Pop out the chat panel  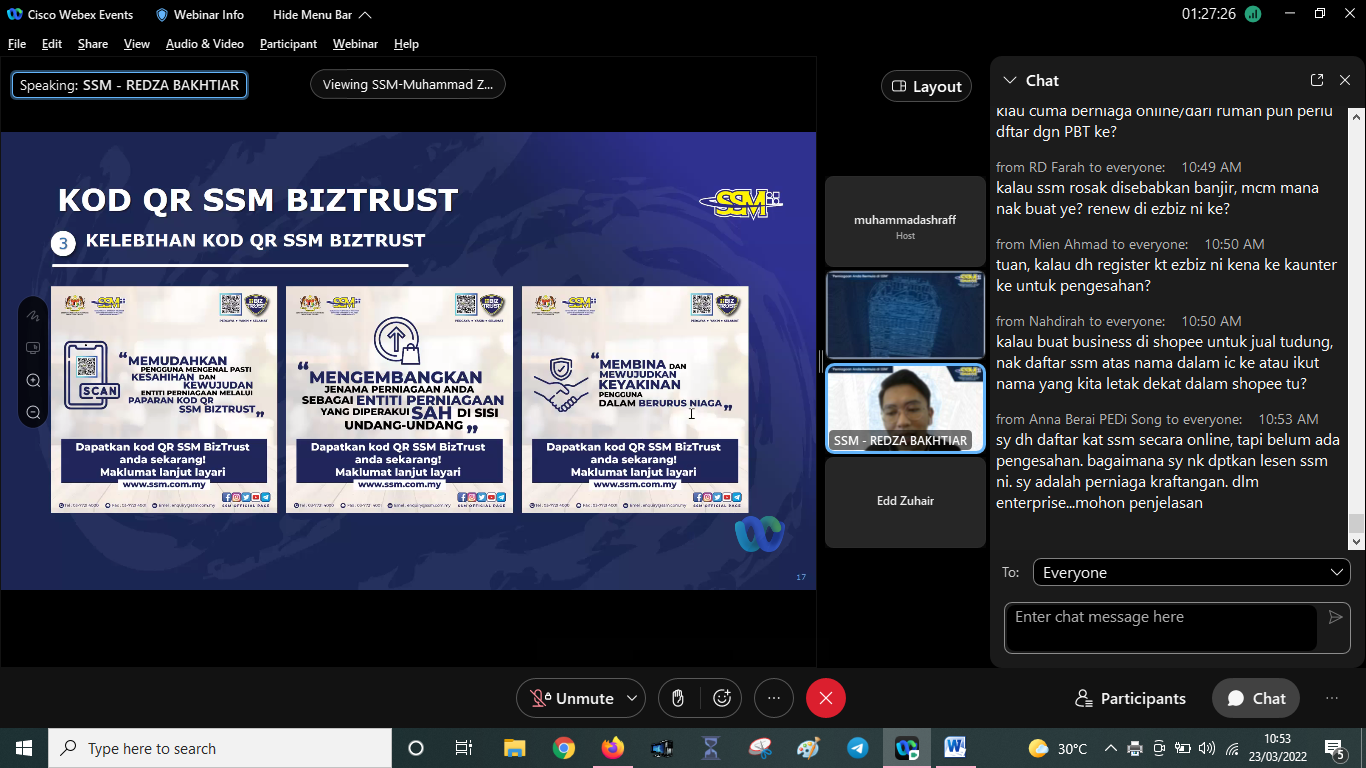tap(1317, 80)
